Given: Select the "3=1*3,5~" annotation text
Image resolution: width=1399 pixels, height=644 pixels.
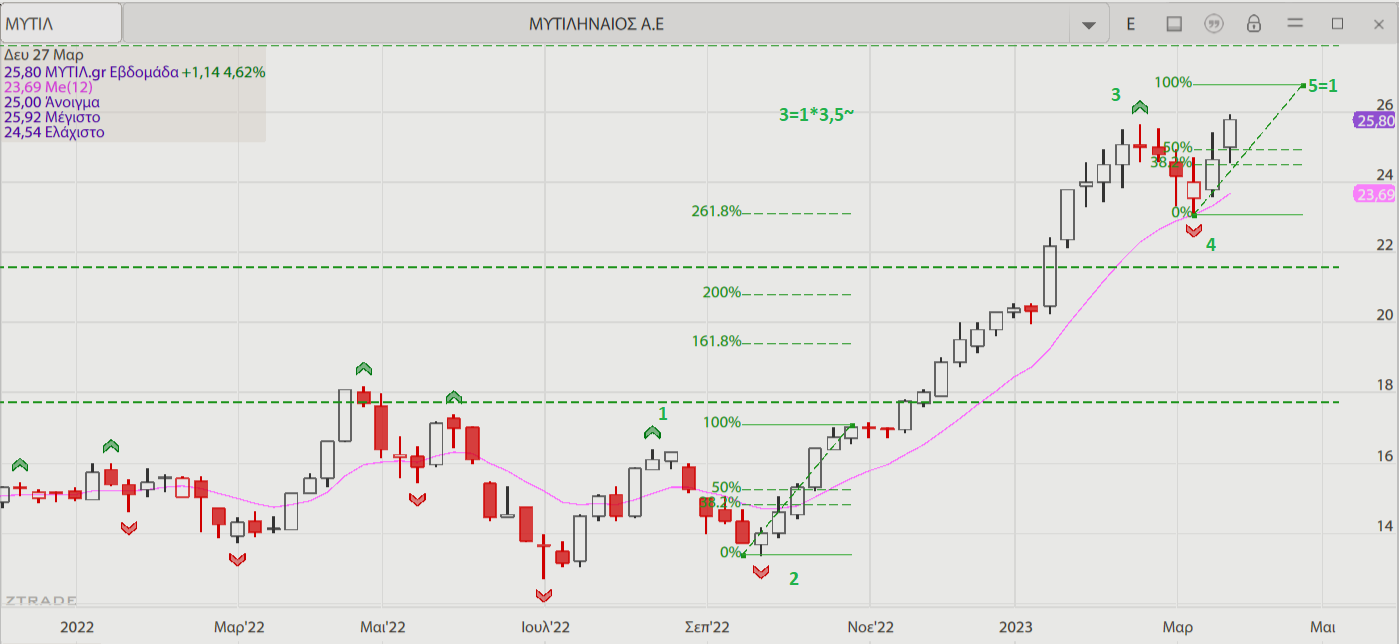Looking at the screenshot, I should (817, 114).
